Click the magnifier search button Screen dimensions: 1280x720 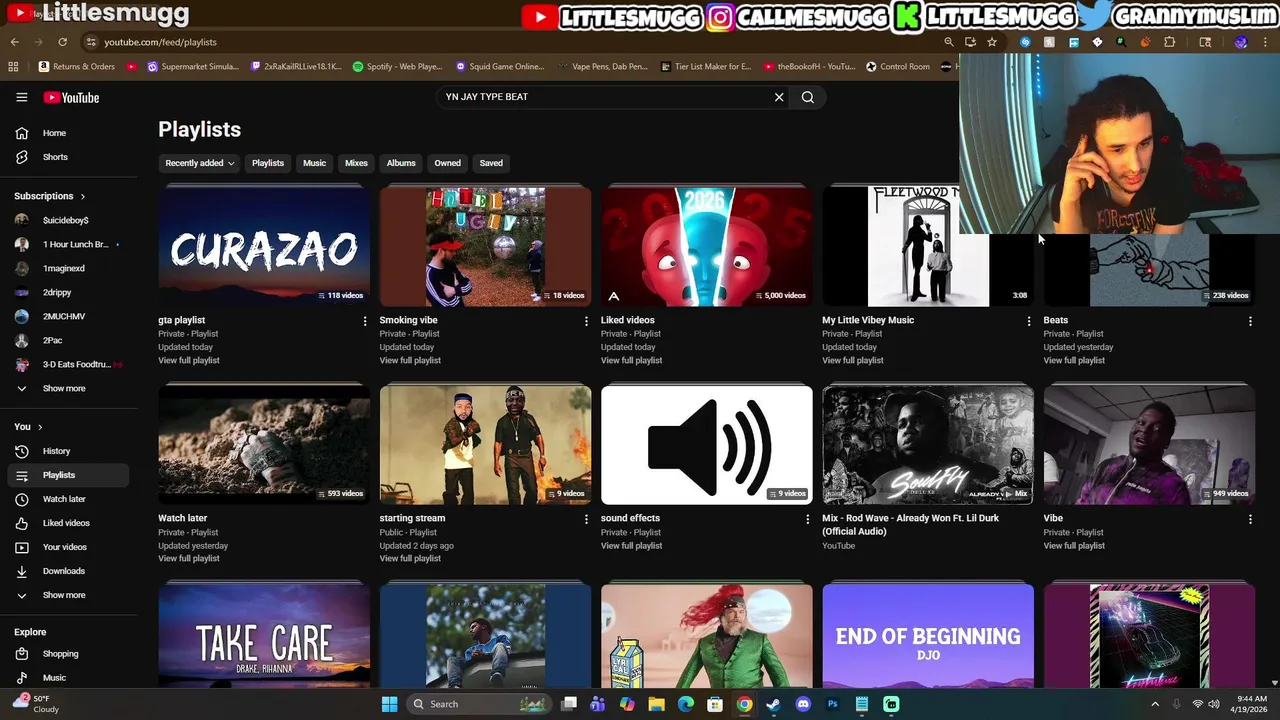[808, 97]
